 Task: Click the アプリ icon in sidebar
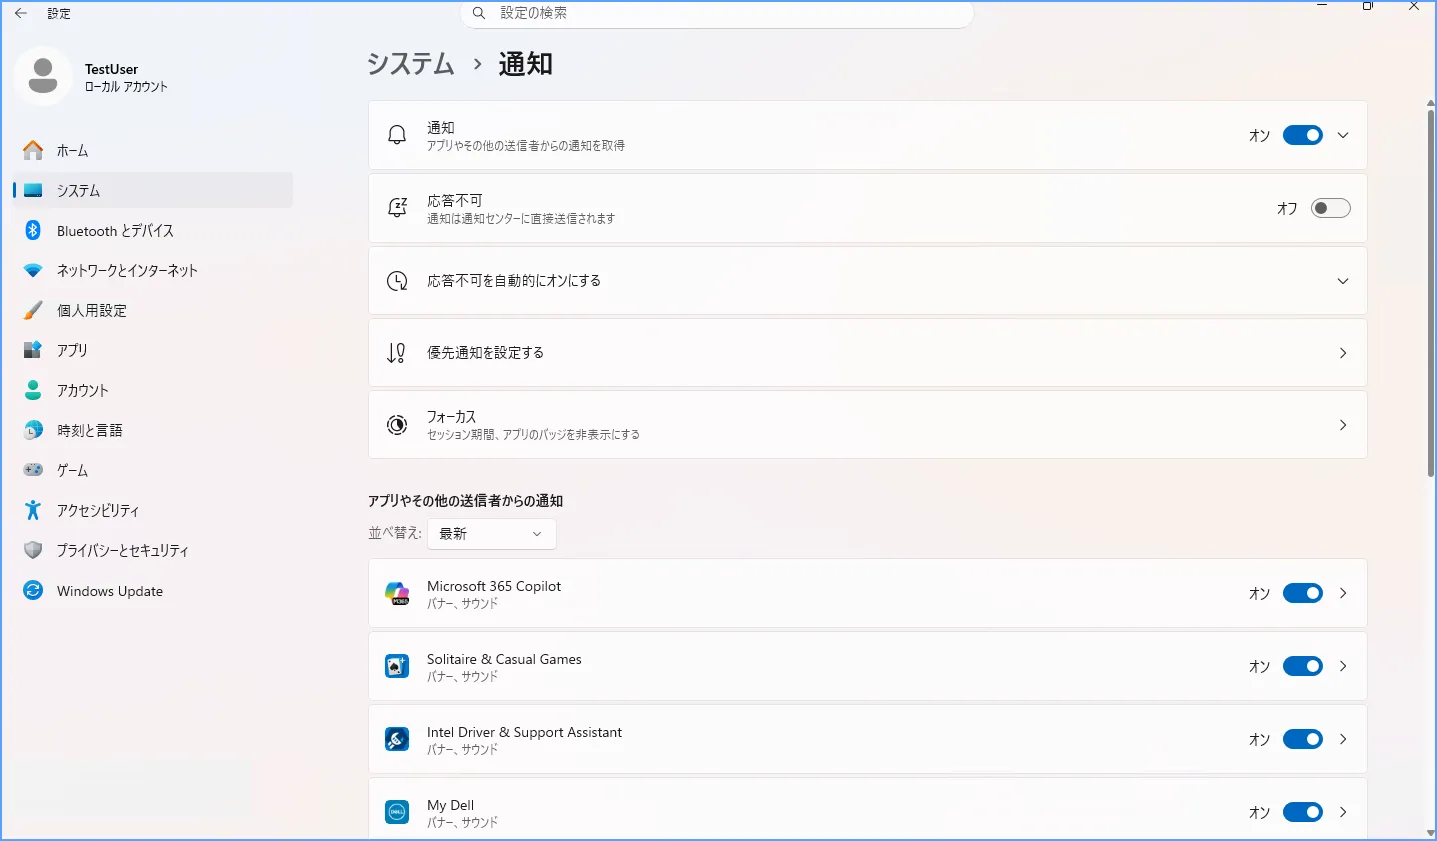(33, 350)
